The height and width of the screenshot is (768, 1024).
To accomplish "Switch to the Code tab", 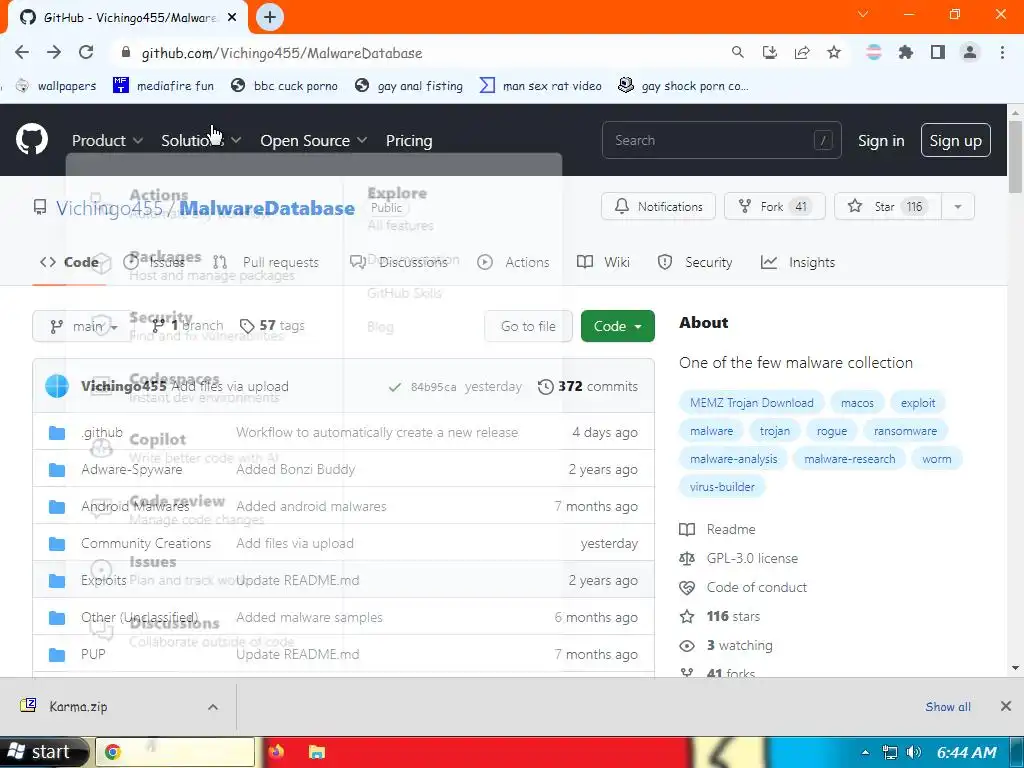I will tap(69, 262).
